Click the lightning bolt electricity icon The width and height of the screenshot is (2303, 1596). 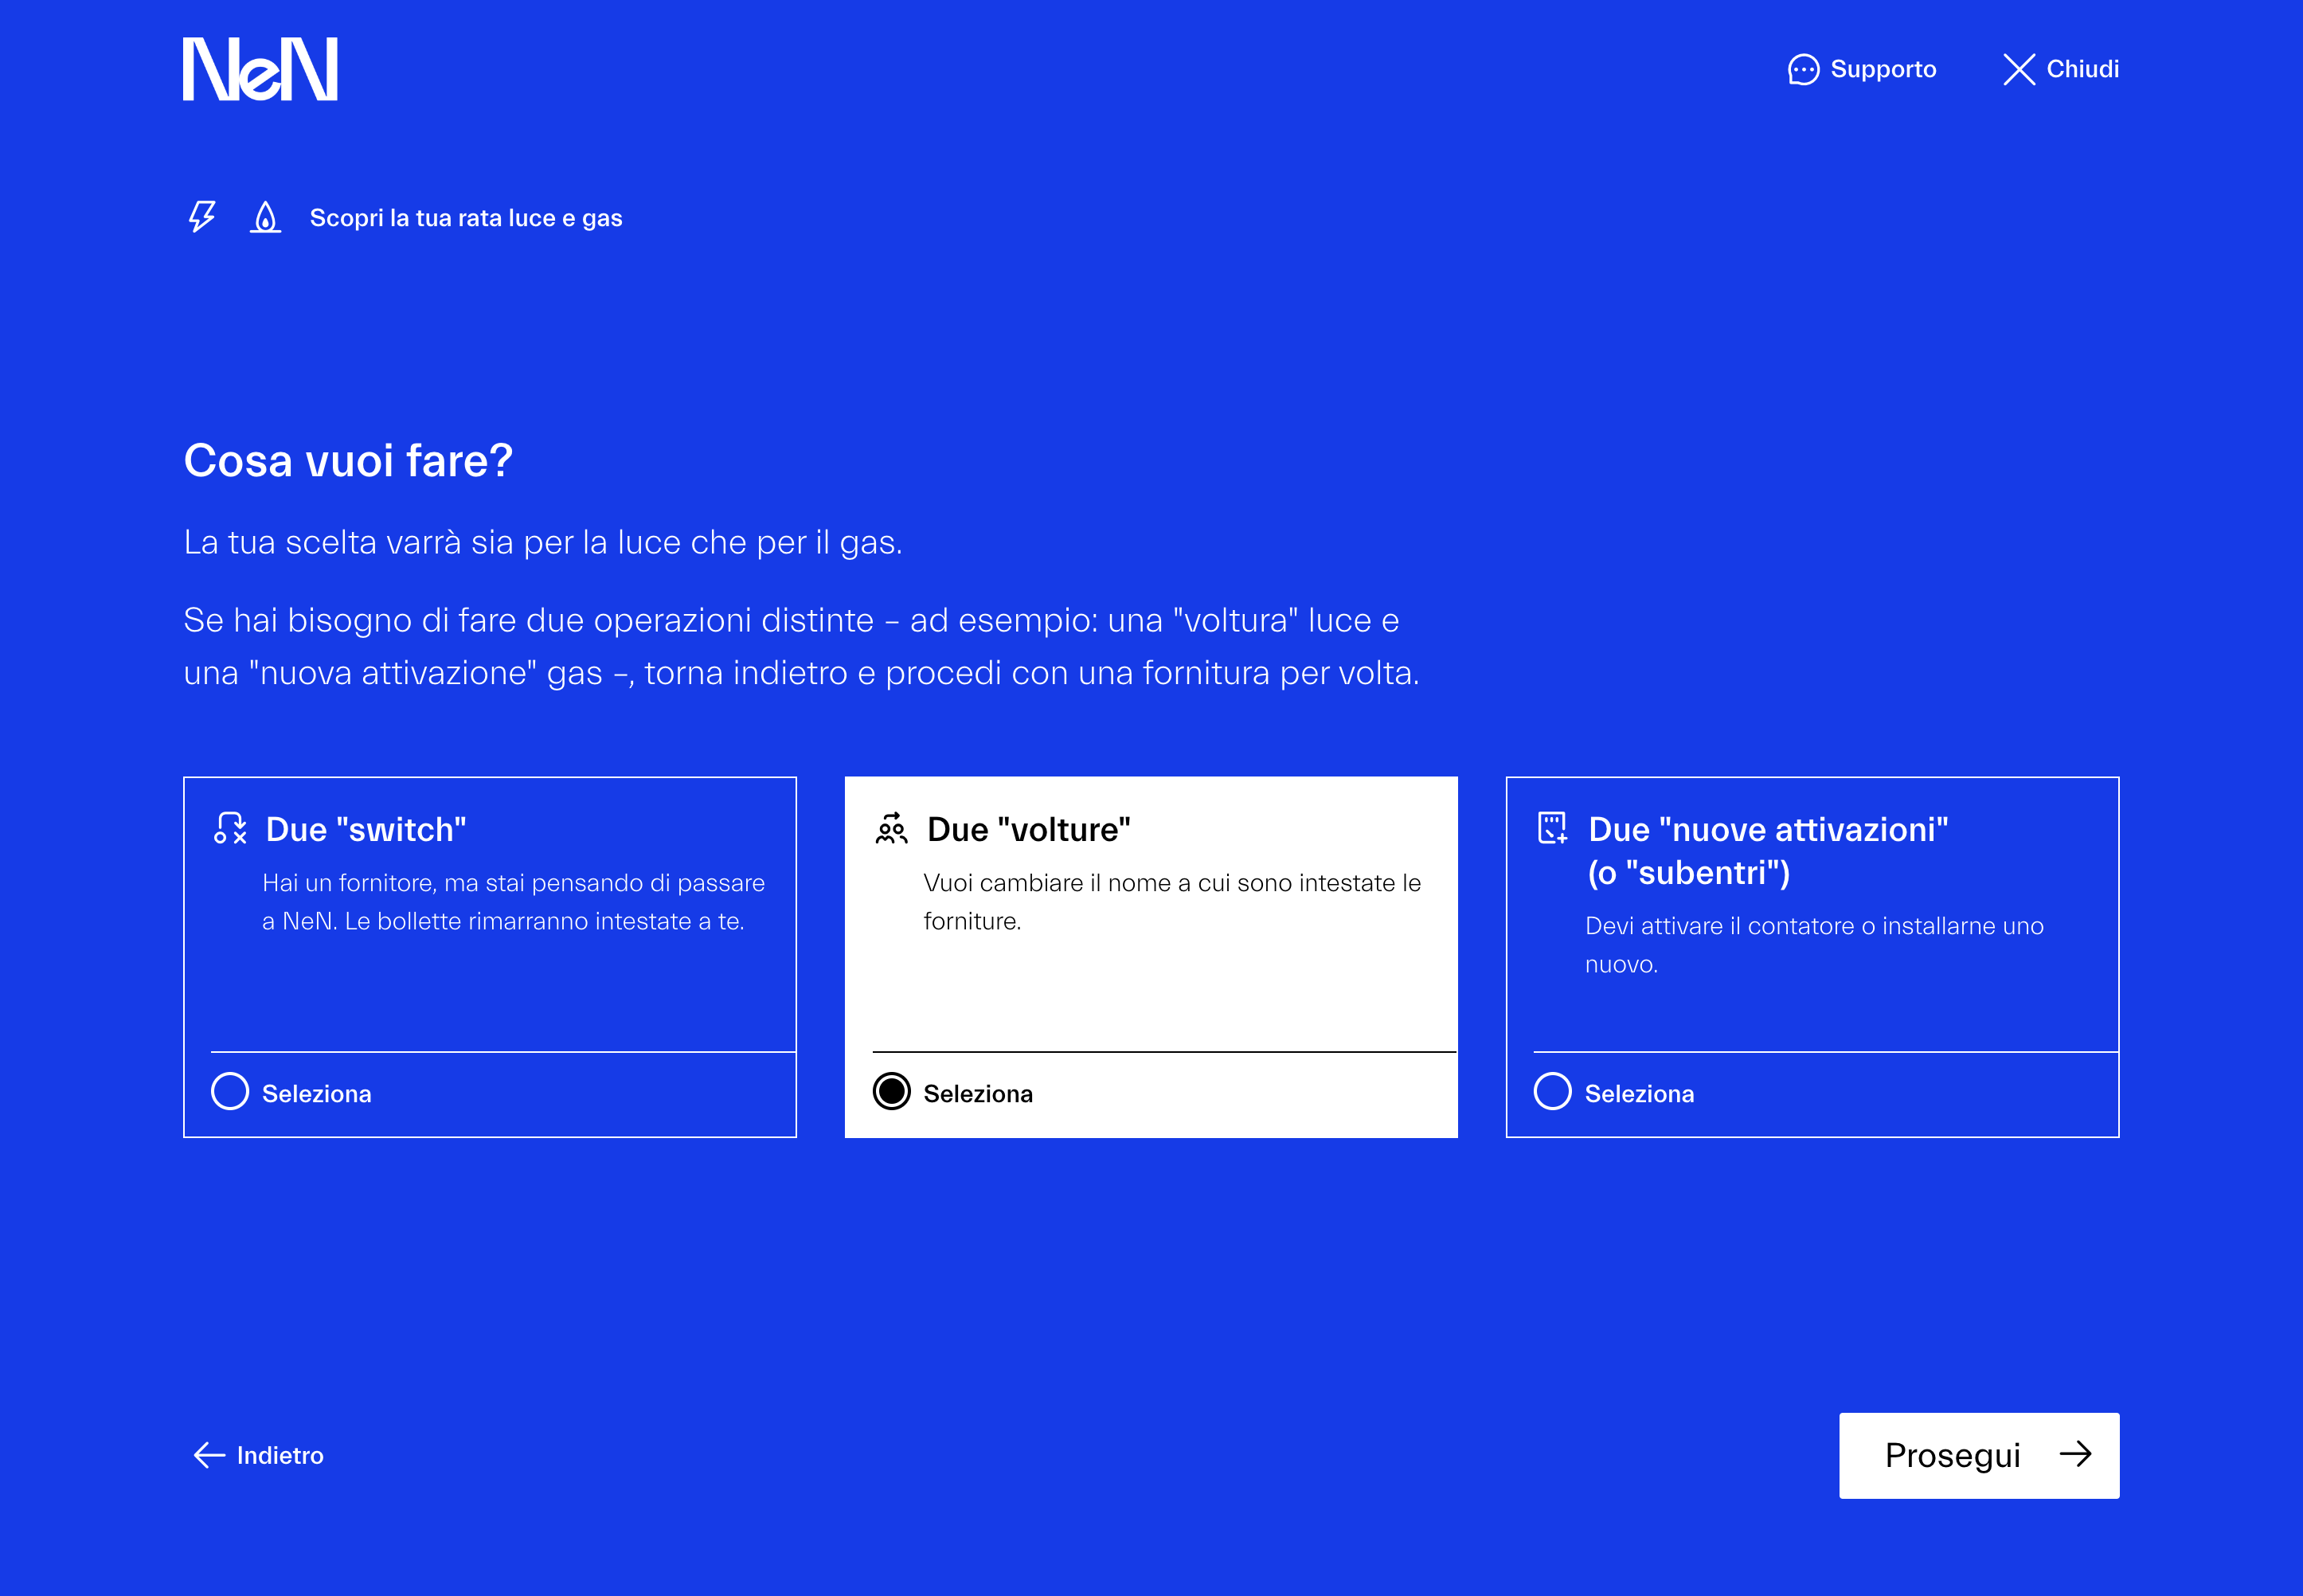[202, 217]
